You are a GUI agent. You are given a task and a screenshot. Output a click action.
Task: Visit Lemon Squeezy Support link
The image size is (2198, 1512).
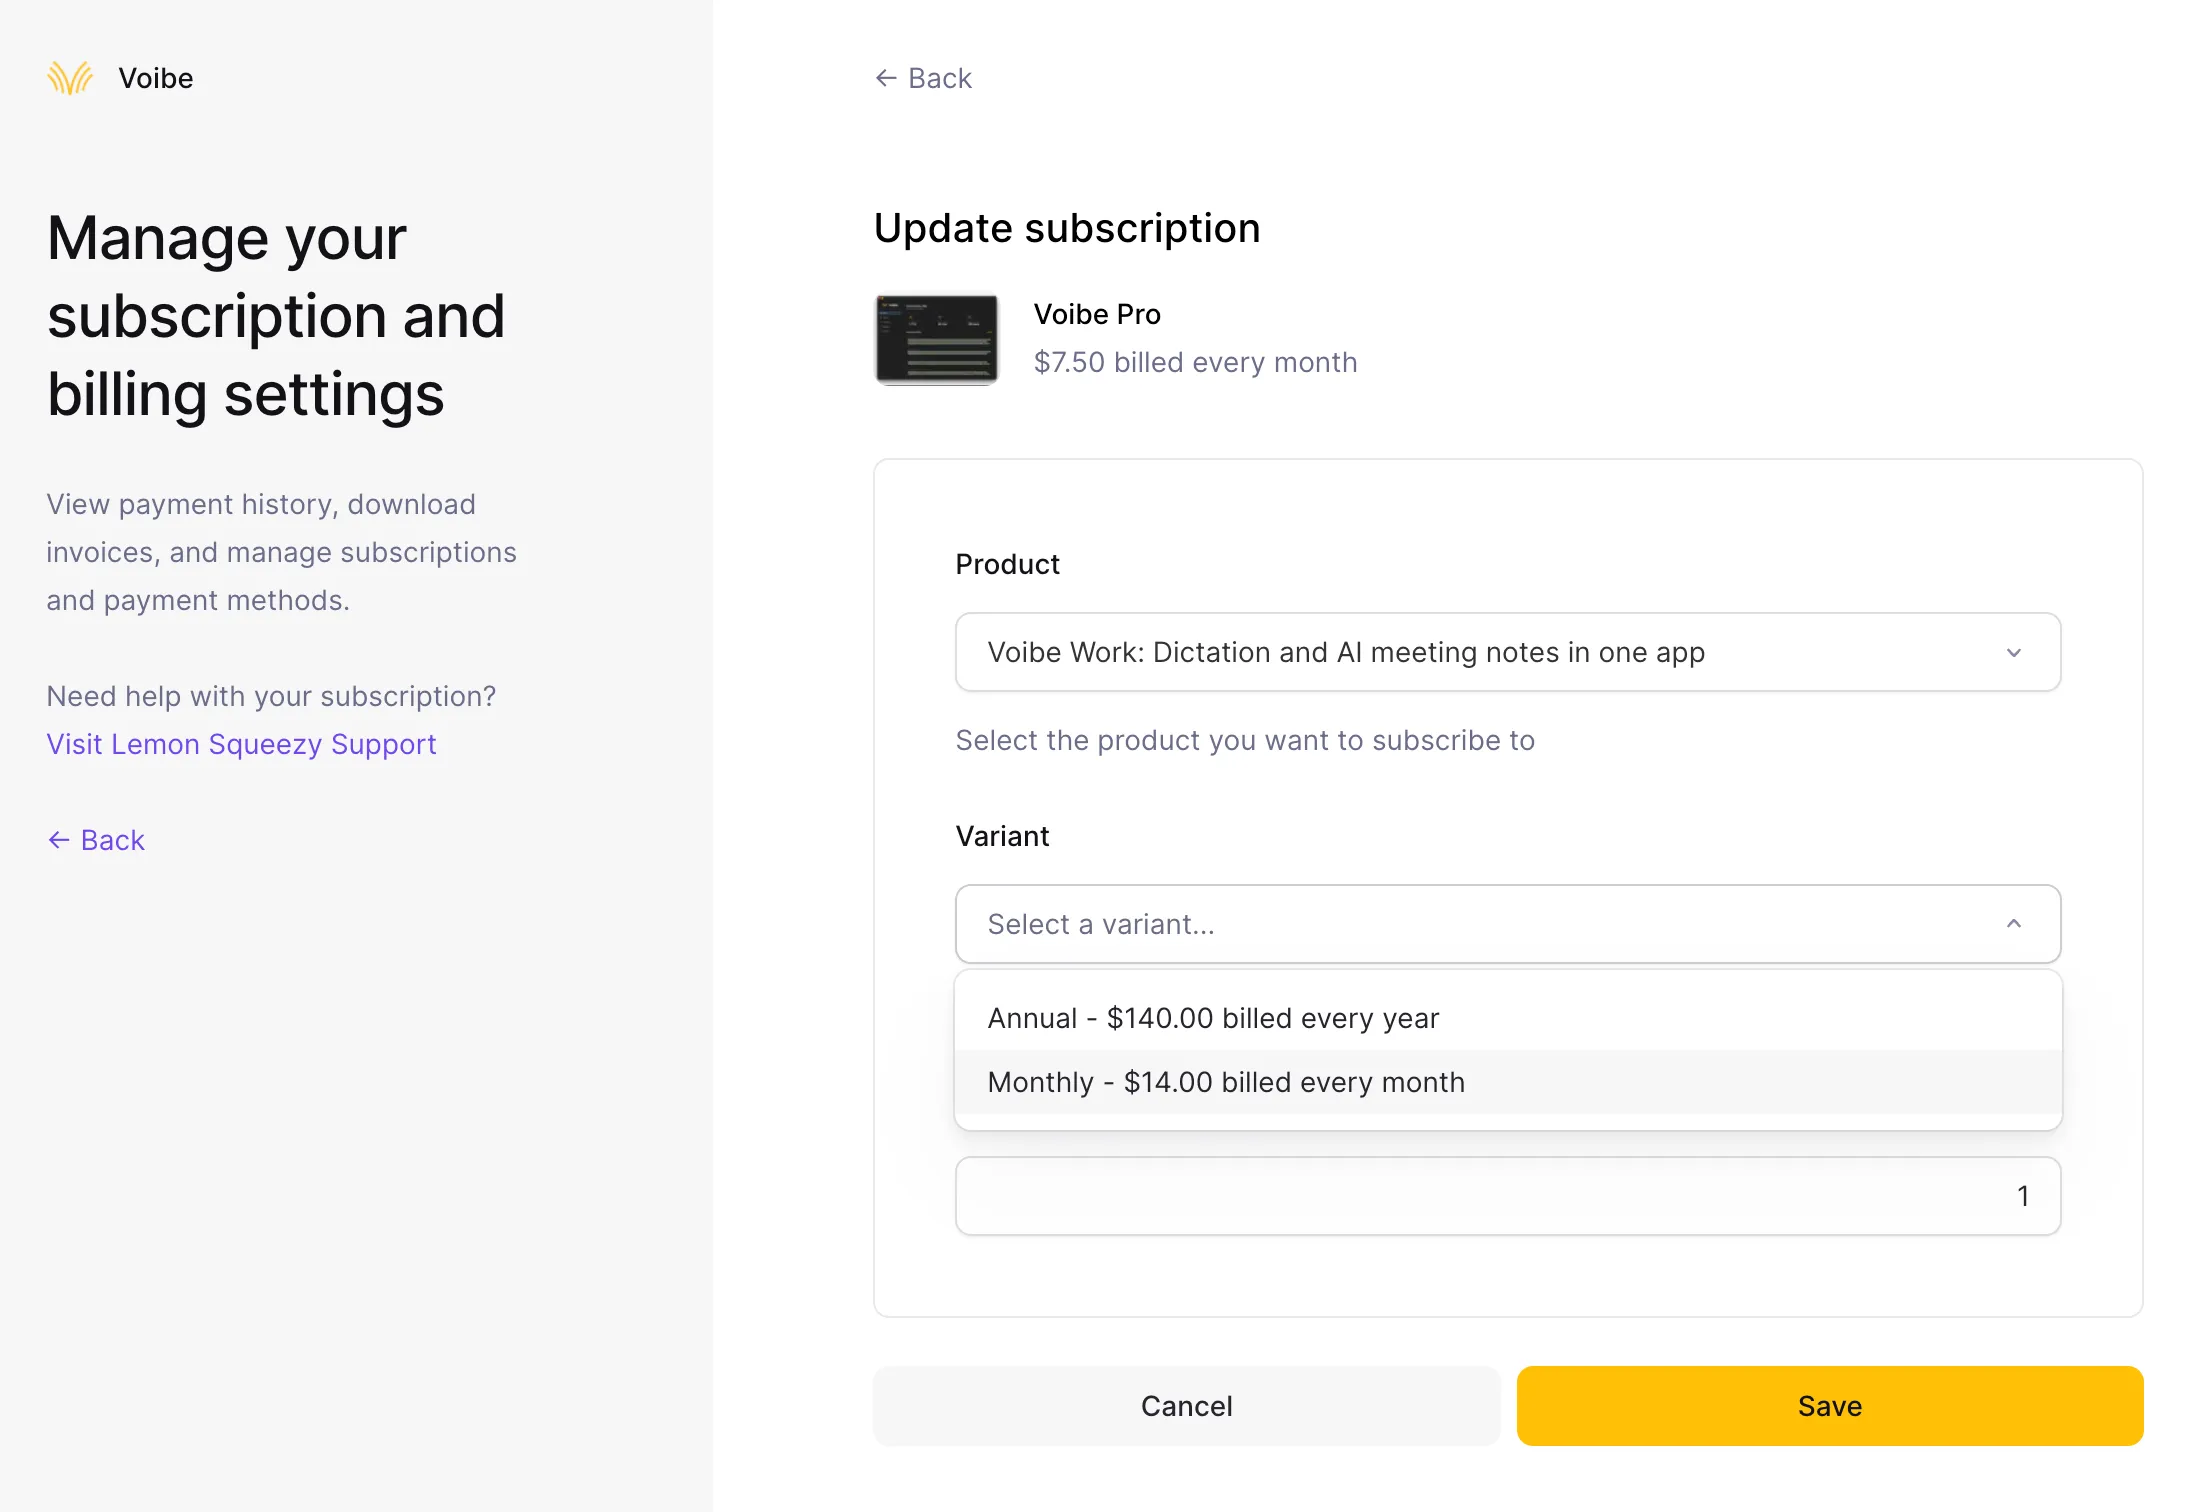tap(241, 744)
